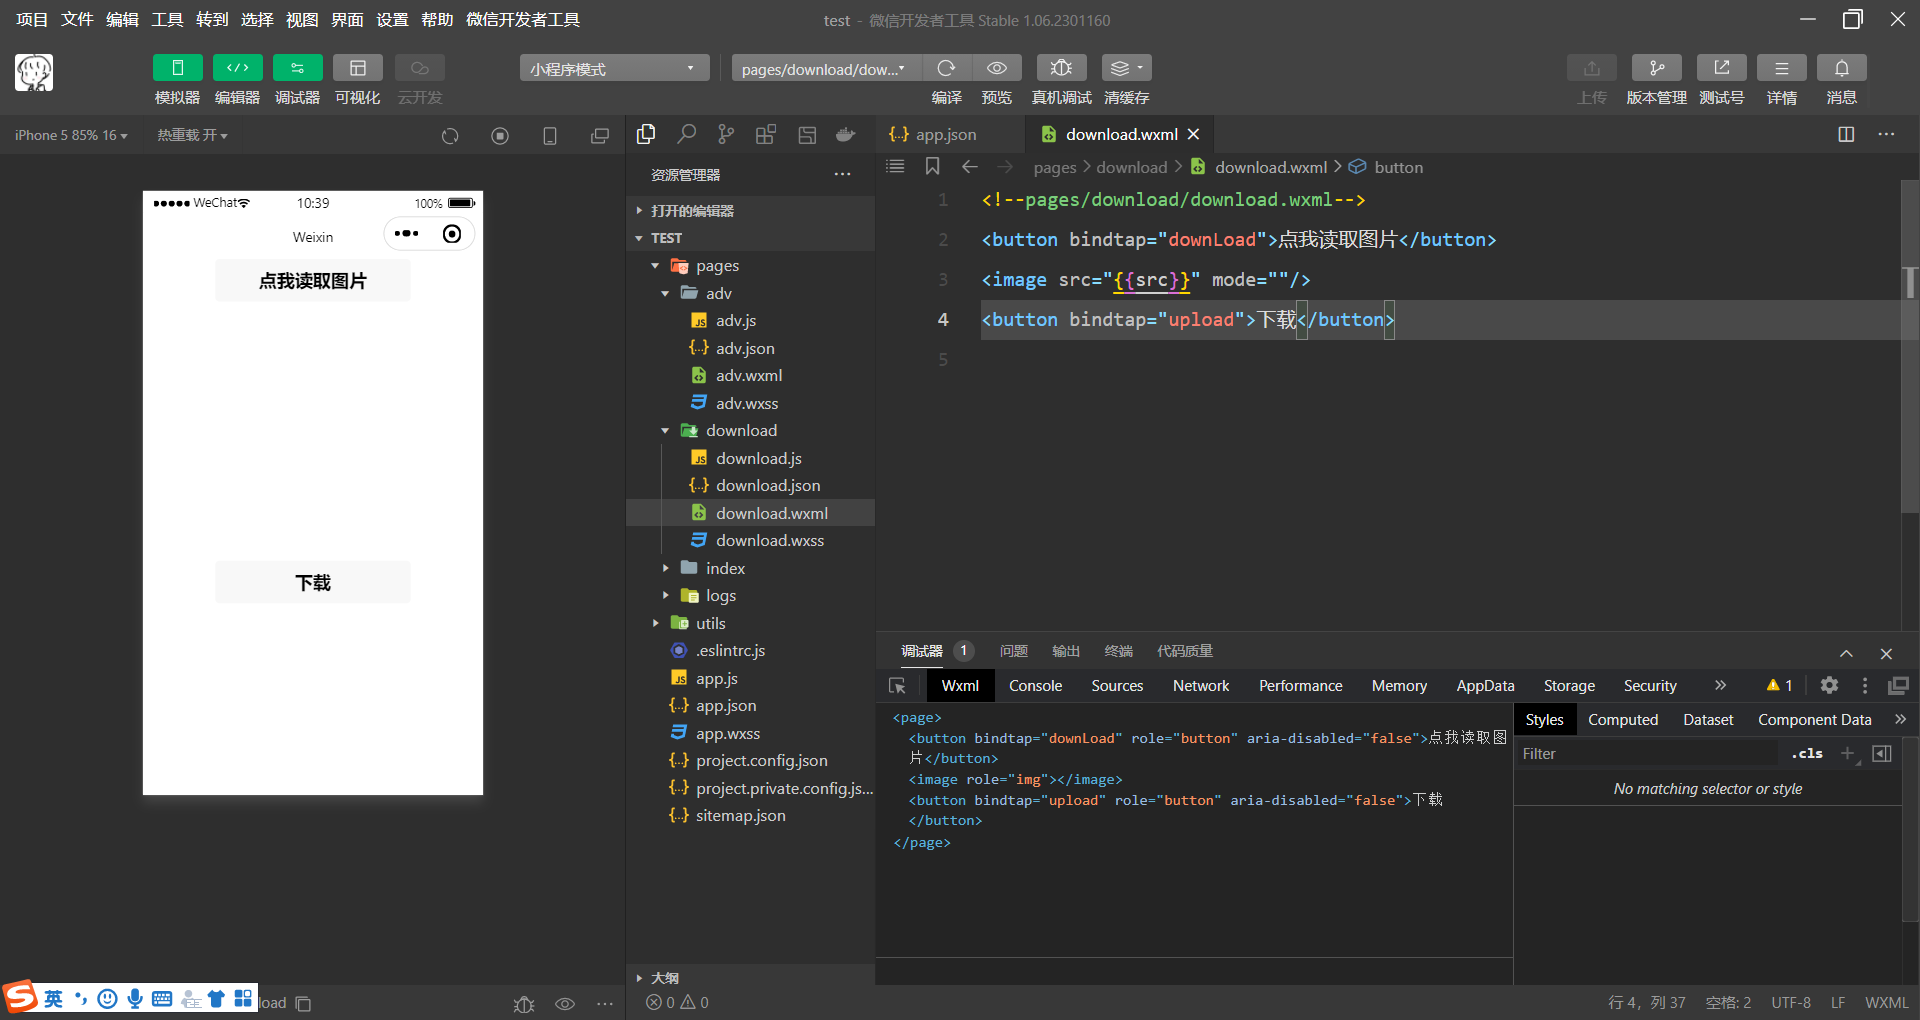The width and height of the screenshot is (1920, 1020).
Task: Expand the index folder
Action: 750,568
